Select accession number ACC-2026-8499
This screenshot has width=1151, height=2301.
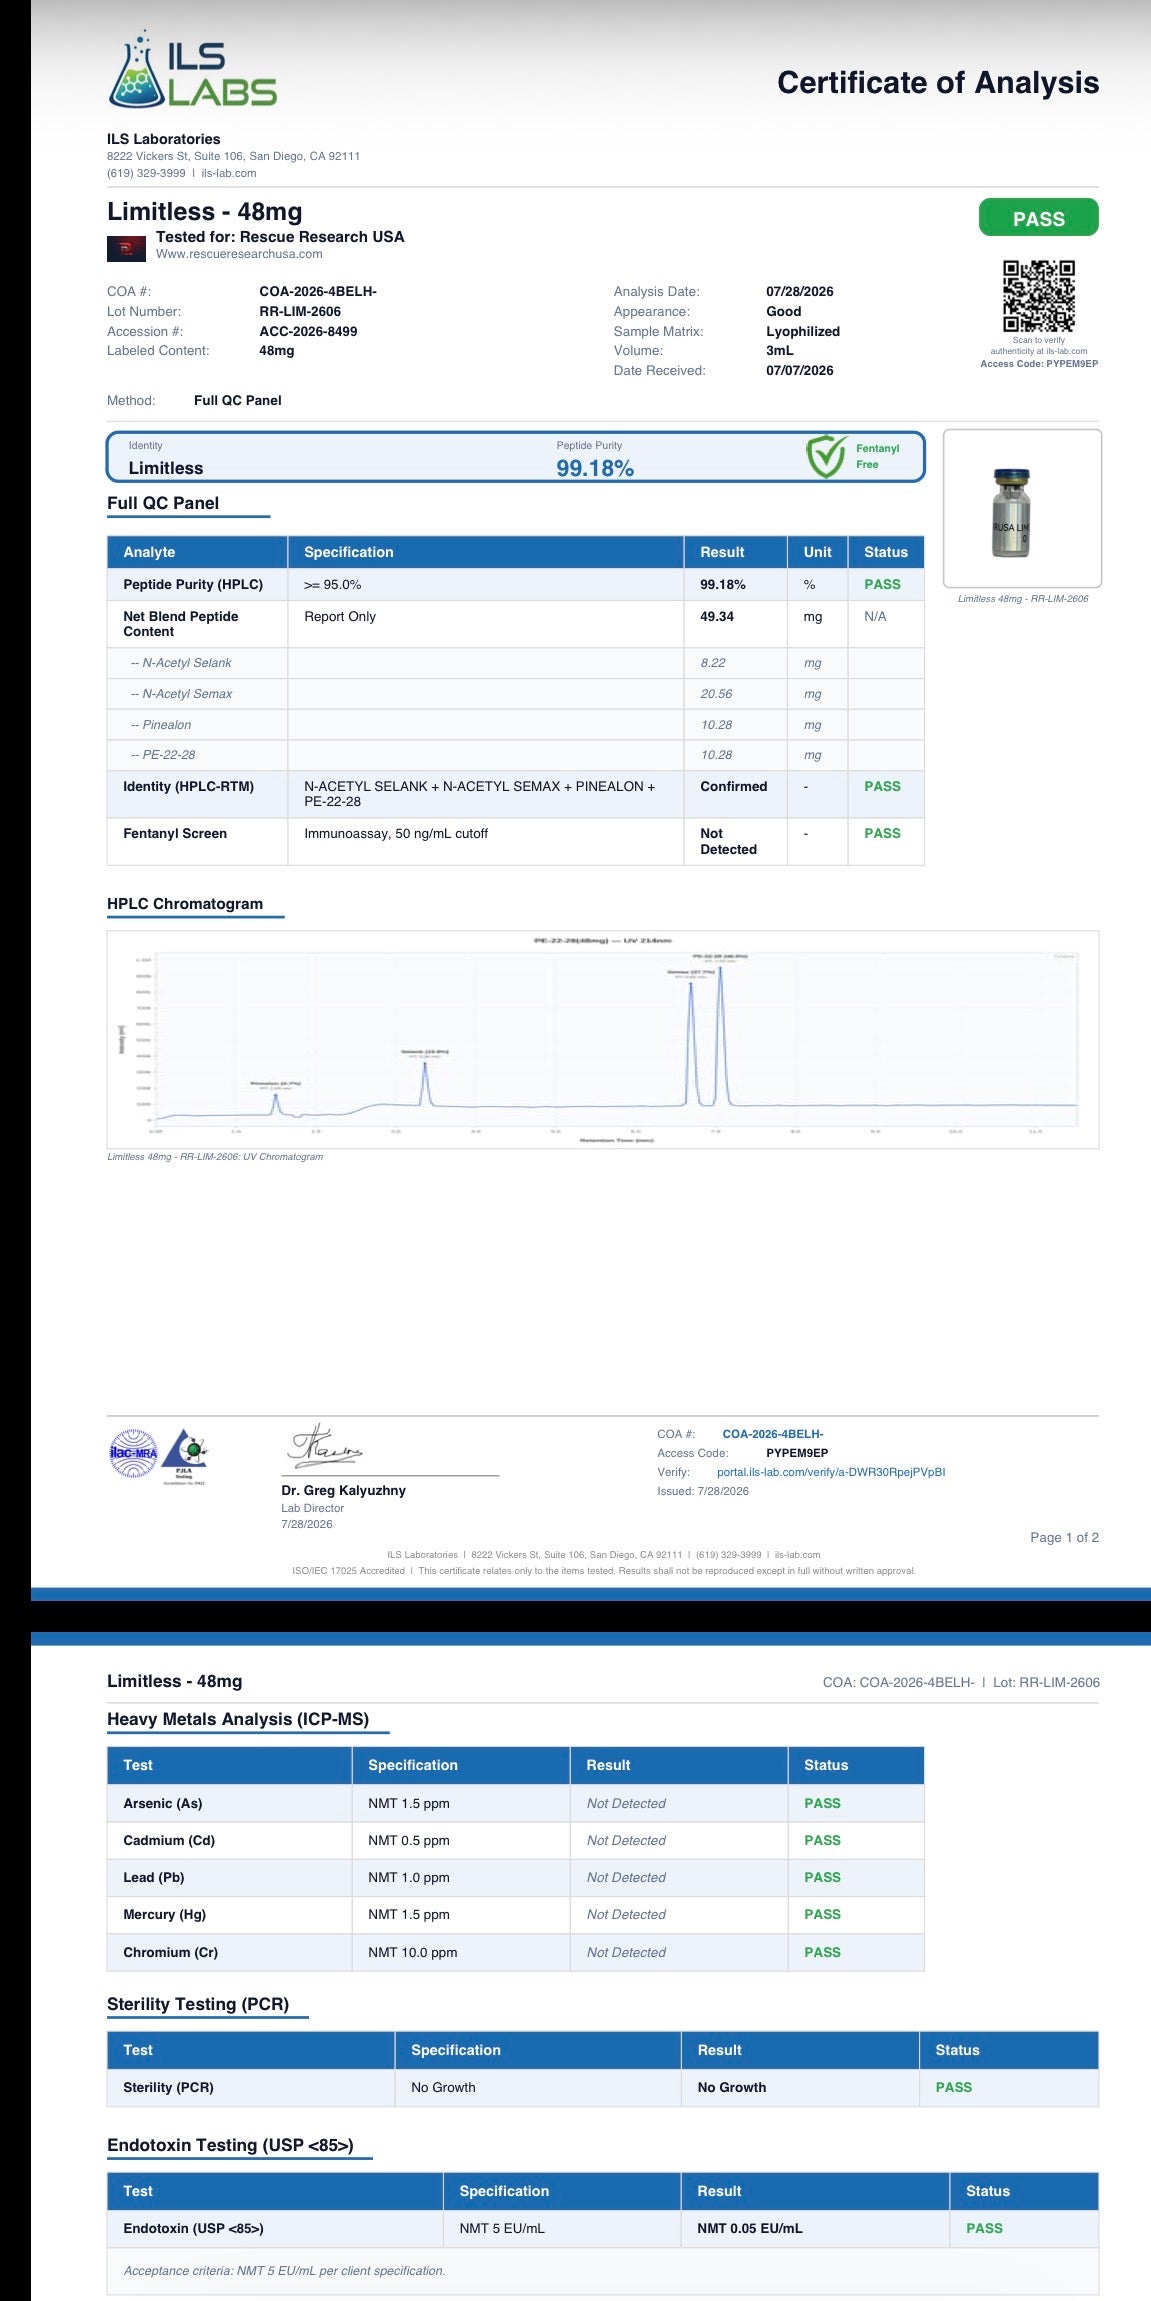(308, 332)
